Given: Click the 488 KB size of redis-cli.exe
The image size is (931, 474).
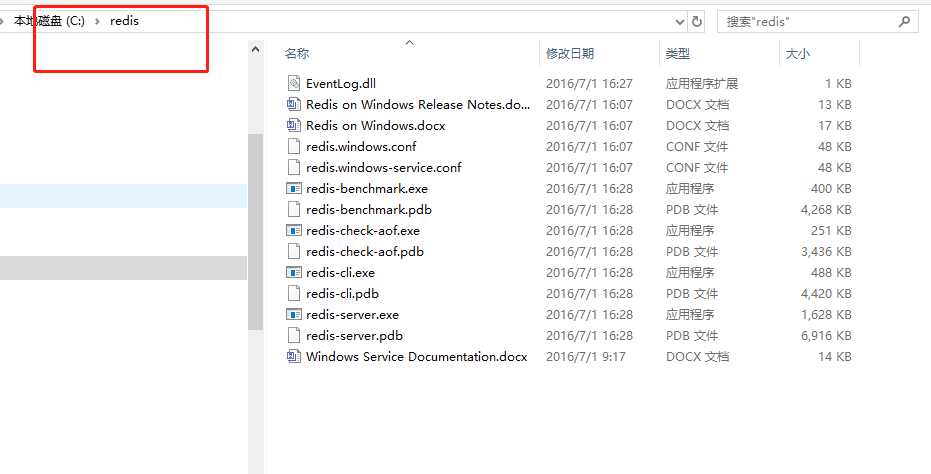Looking at the screenshot, I should [831, 273].
